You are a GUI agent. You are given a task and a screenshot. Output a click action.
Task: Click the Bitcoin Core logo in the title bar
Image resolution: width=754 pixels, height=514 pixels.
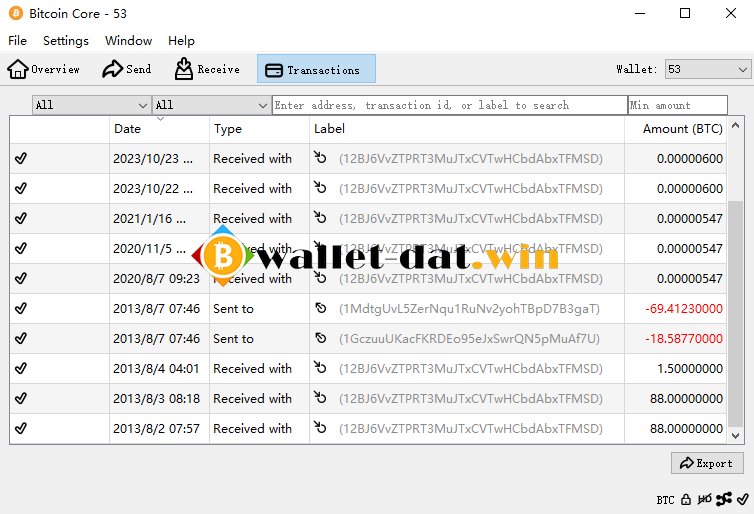[x=16, y=13]
